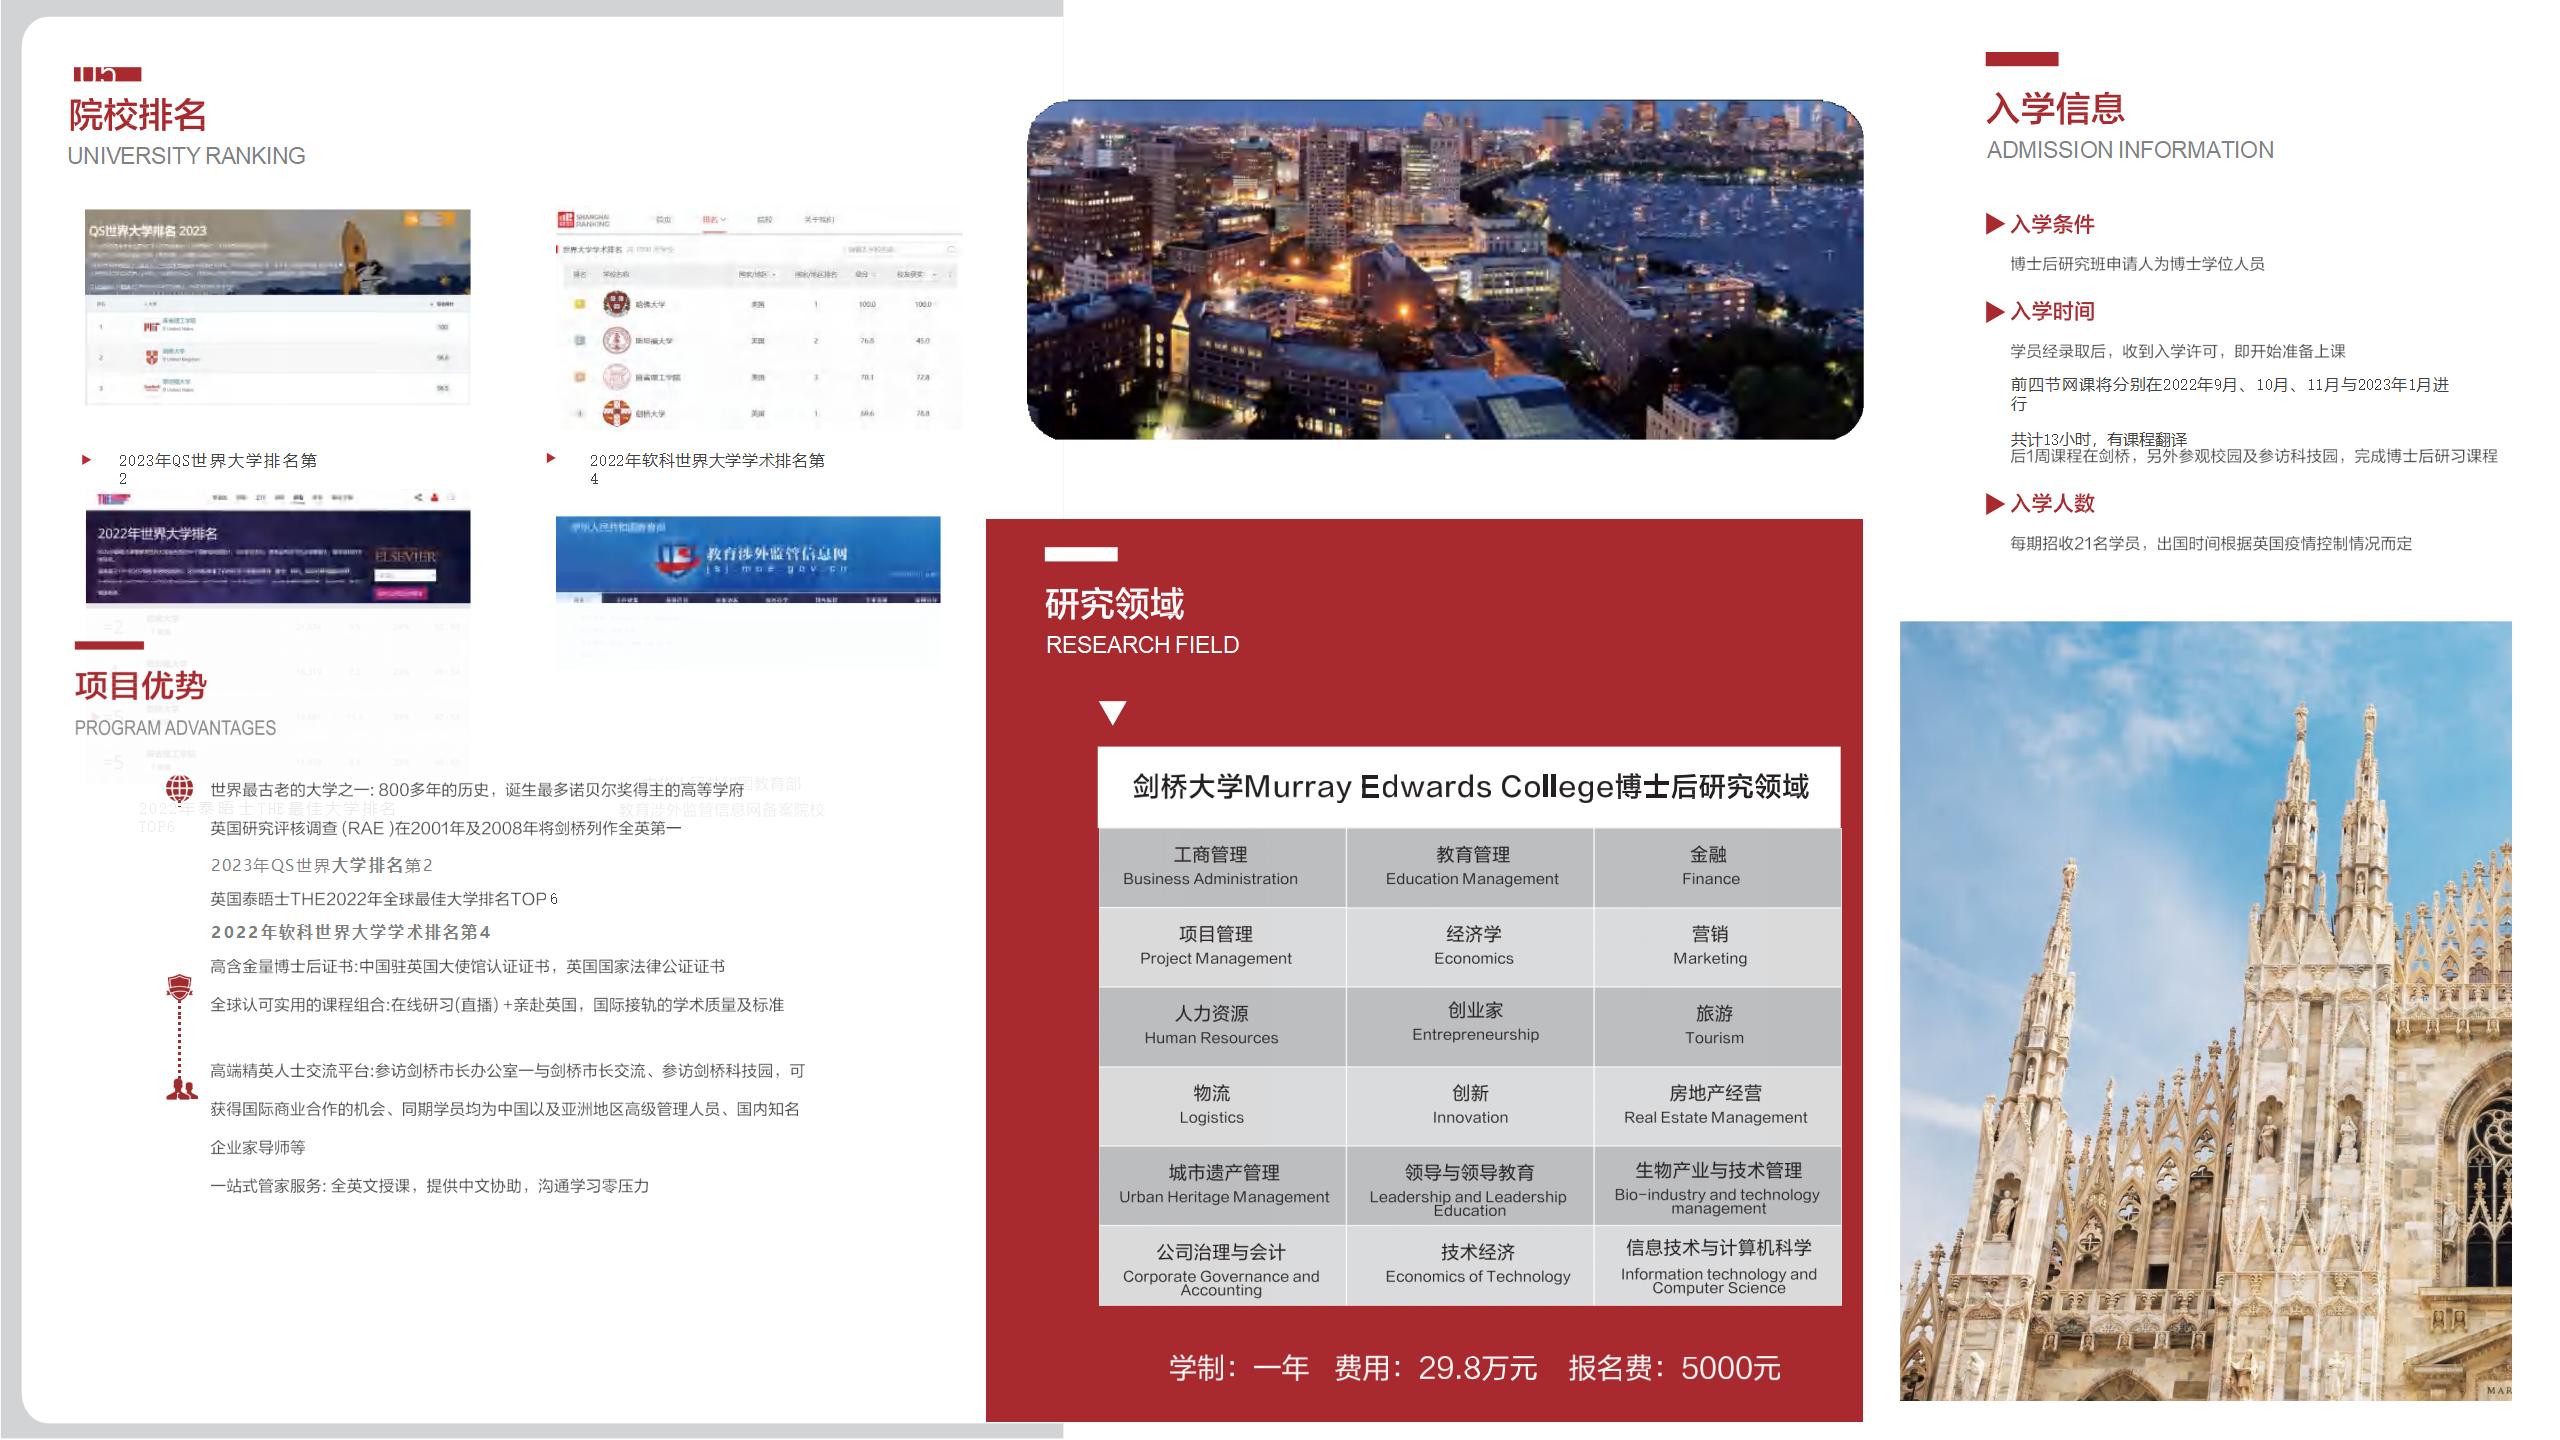Click the white down triangle under RESEARCH FIELD

coord(1112,712)
